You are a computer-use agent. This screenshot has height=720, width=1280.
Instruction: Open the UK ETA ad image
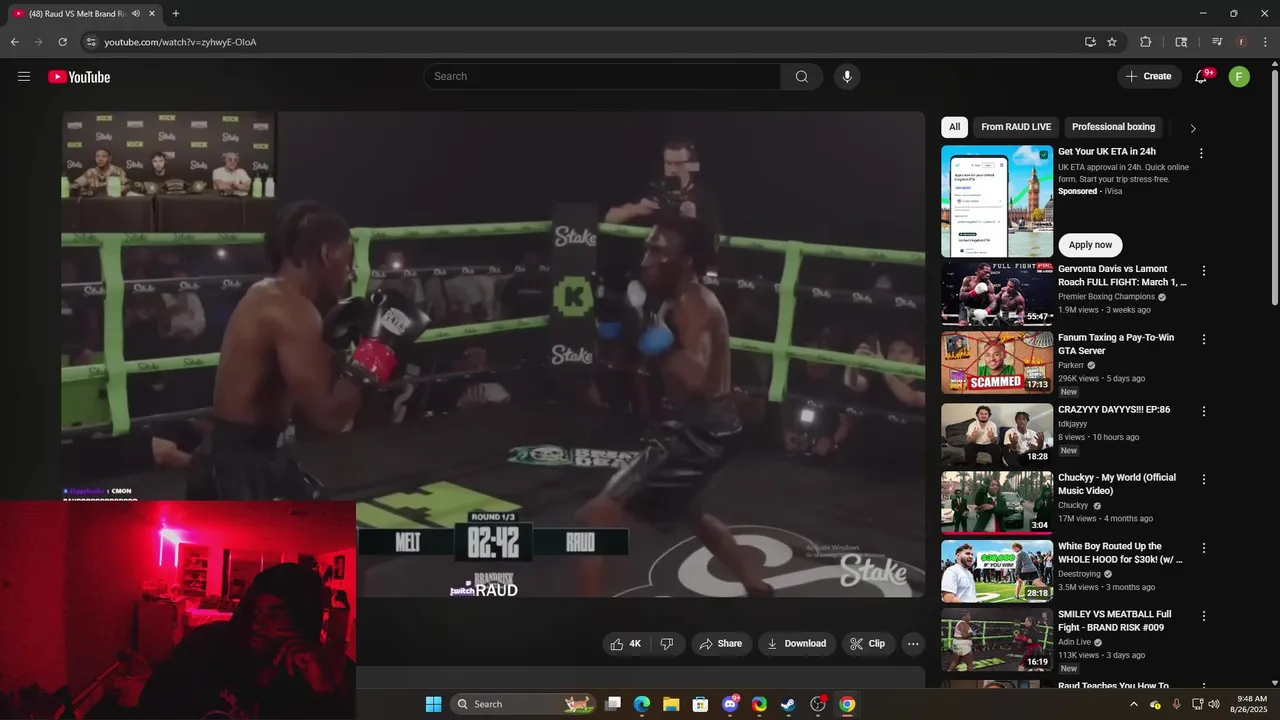(997, 202)
